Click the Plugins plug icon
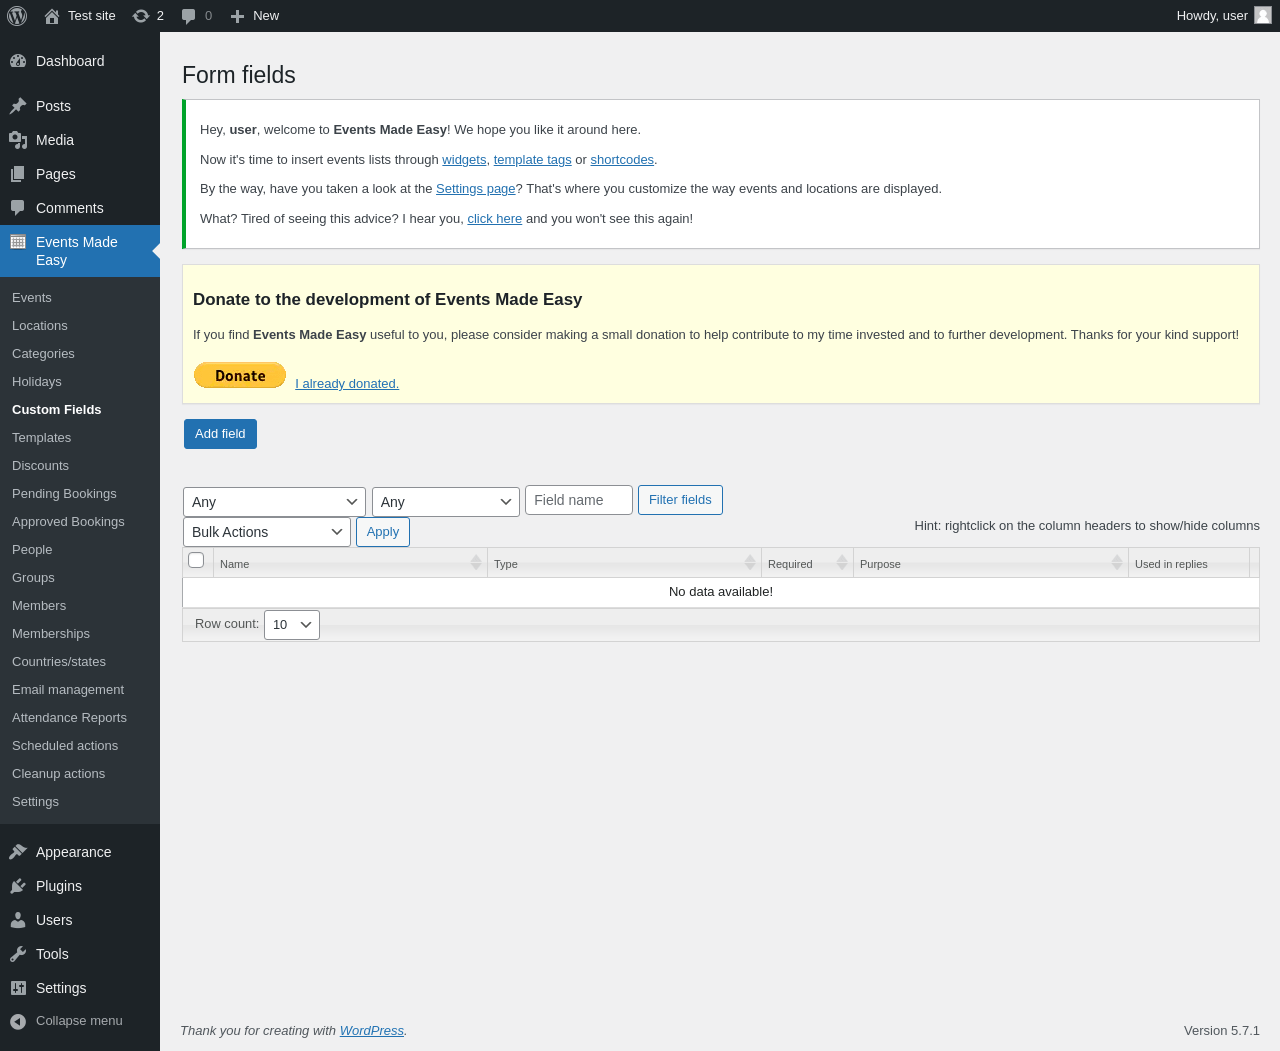 pos(18,886)
